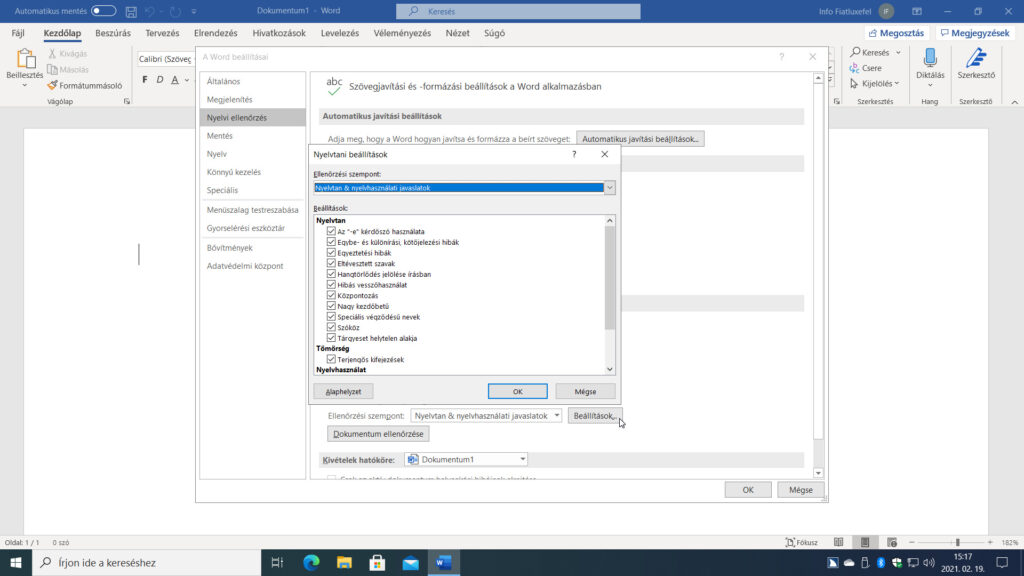Viewport: 1024px width, 576px height.
Task: Collapse the ribbon with the chevron
Action: (1014, 102)
